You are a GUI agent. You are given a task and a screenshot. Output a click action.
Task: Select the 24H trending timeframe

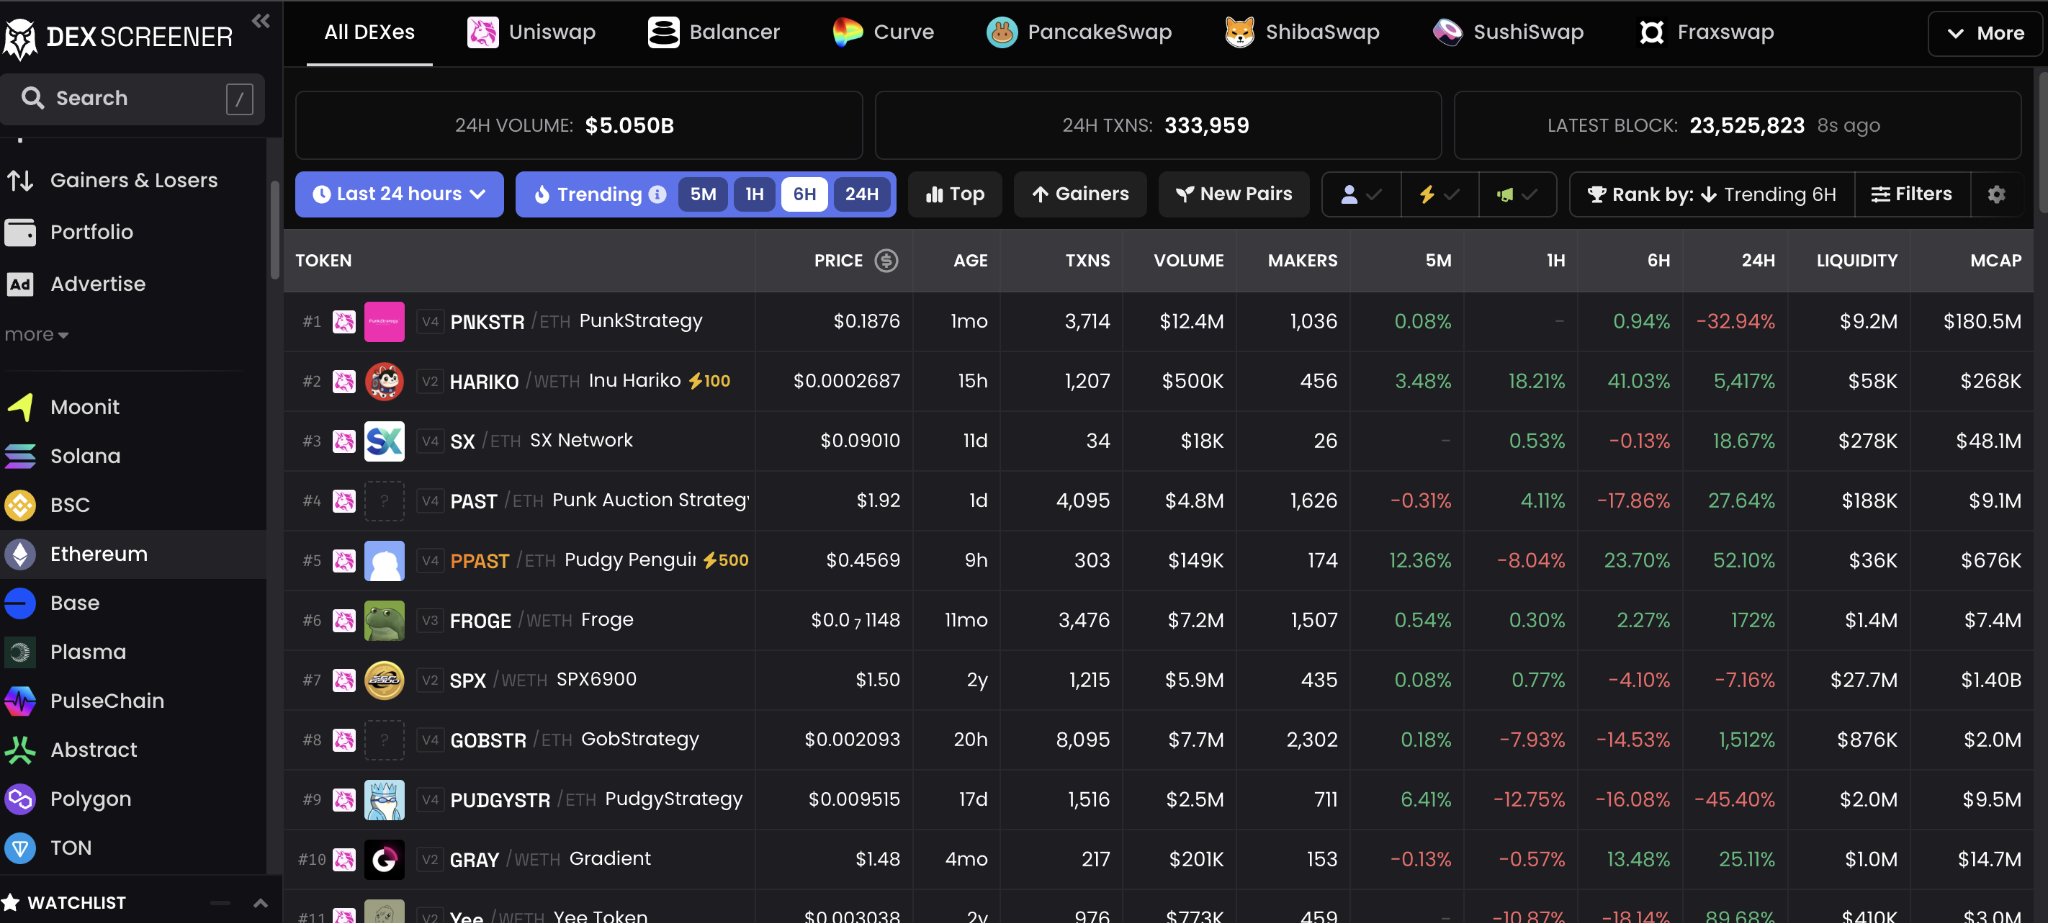(x=861, y=194)
